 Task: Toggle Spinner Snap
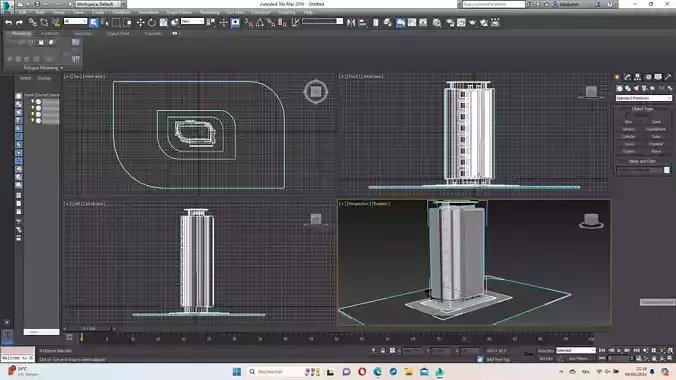[x=282, y=22]
